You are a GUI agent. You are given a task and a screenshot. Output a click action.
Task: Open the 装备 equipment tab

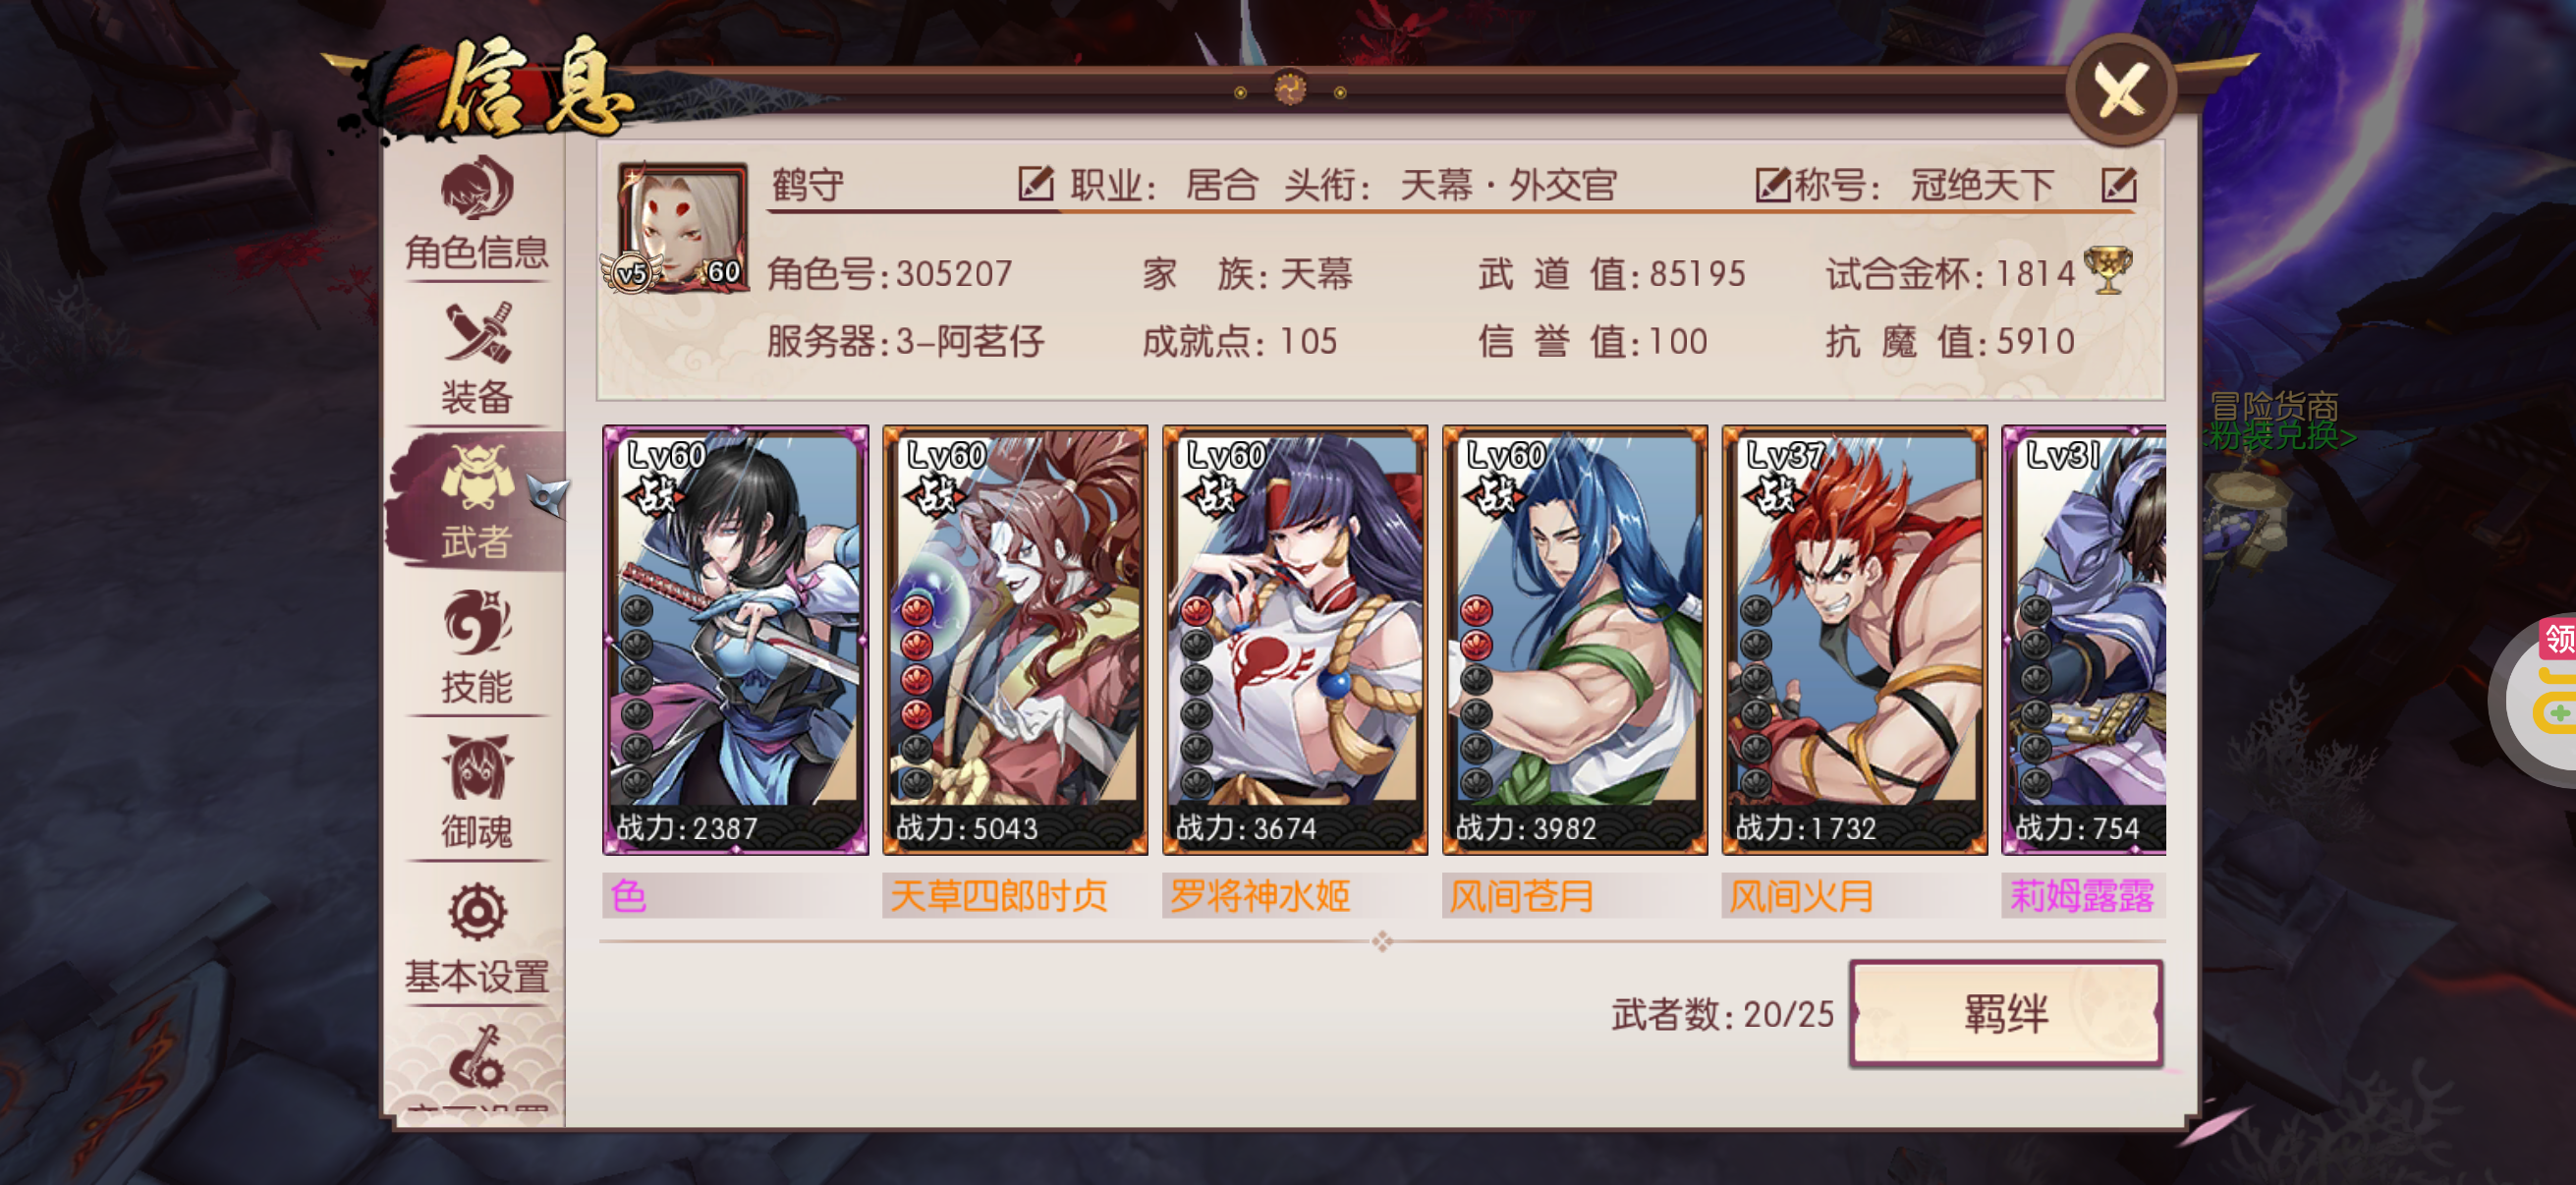coord(477,359)
